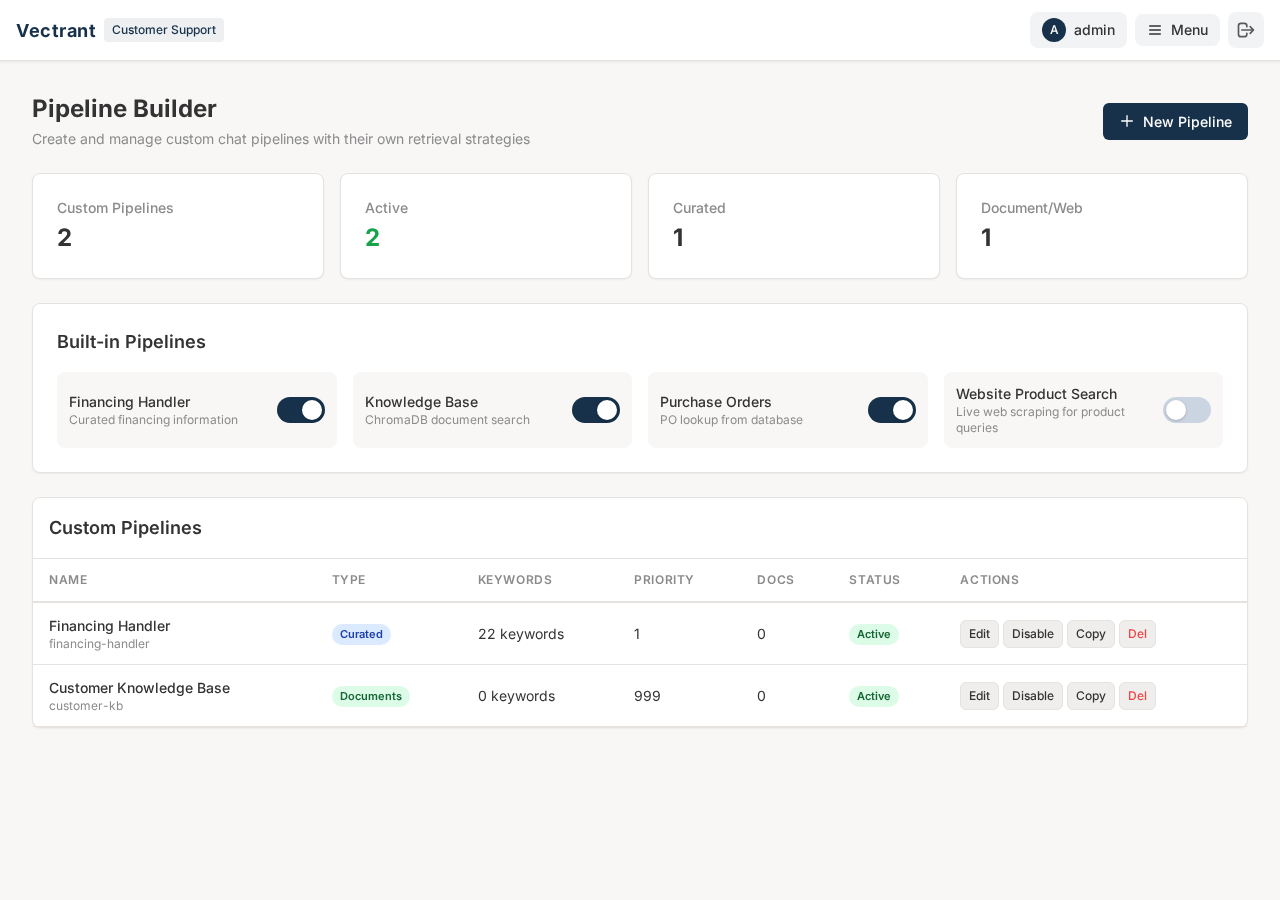Click the Active stats card
The width and height of the screenshot is (1280, 900).
point(486,225)
